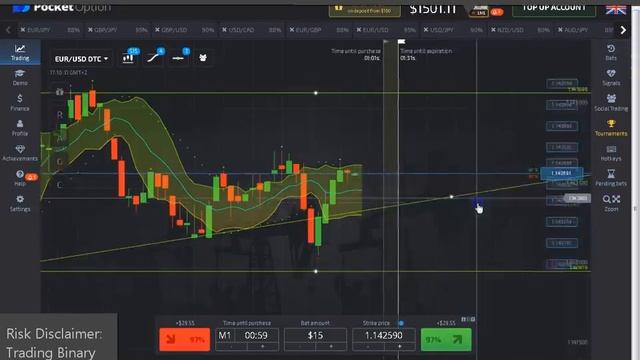Open the drawings tool icon
The image size is (640, 360).
click(178, 58)
